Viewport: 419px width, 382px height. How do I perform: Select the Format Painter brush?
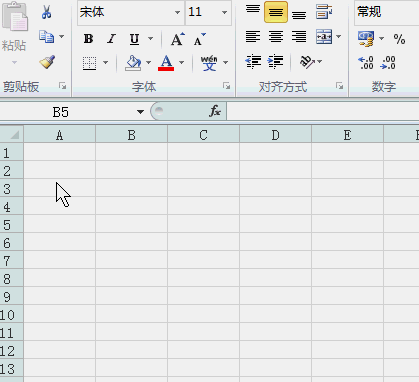click(x=47, y=62)
